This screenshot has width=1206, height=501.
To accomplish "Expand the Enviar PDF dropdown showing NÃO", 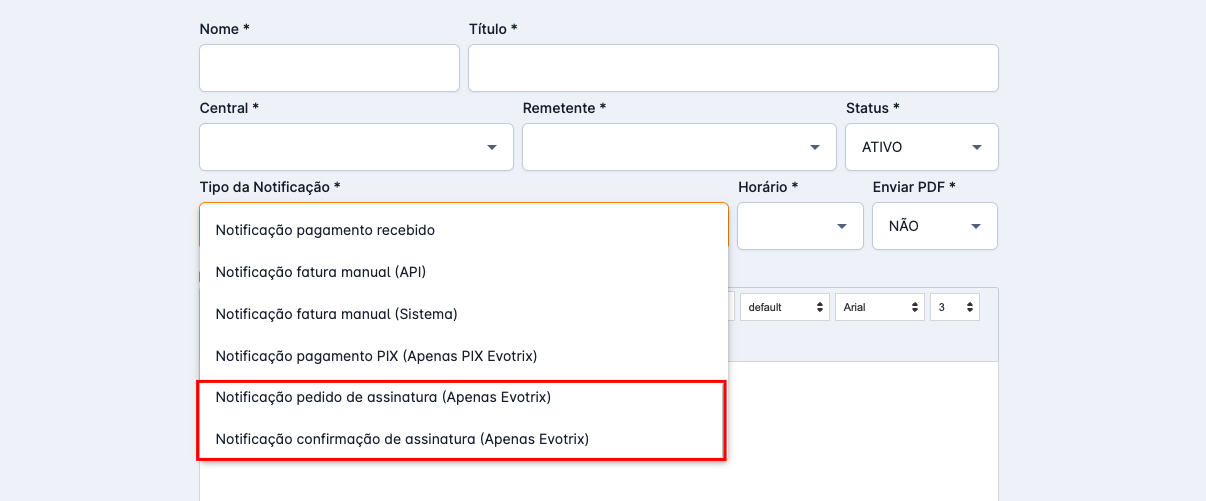I will point(934,226).
